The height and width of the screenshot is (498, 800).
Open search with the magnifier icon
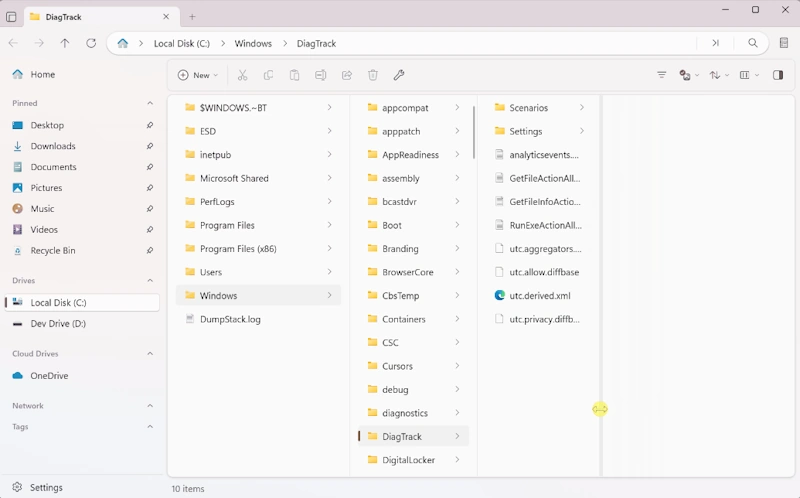click(753, 43)
